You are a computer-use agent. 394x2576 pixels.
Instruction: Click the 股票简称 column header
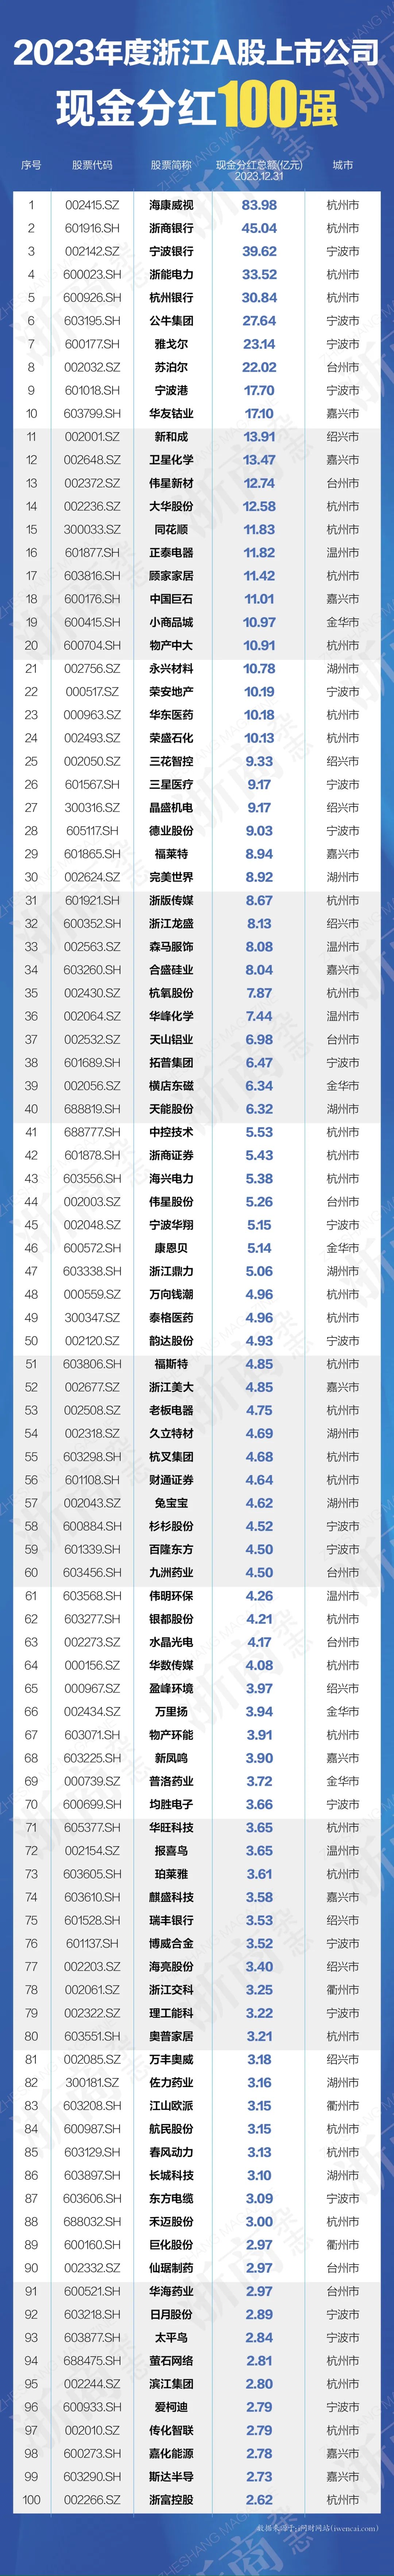pos(171,165)
